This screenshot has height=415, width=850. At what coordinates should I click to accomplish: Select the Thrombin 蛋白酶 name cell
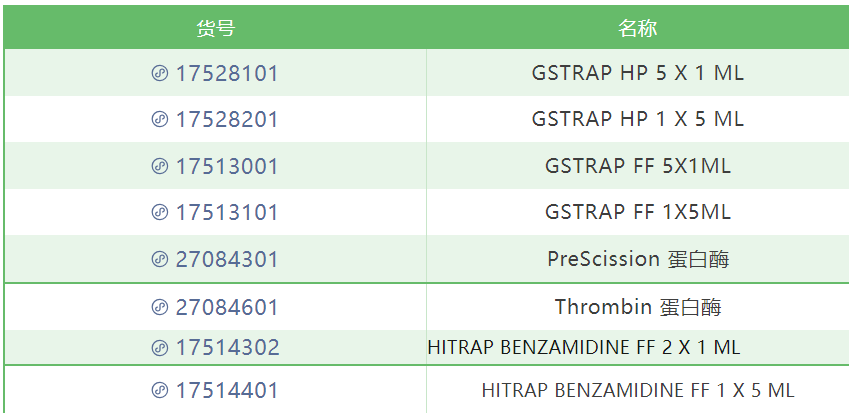[x=638, y=307]
